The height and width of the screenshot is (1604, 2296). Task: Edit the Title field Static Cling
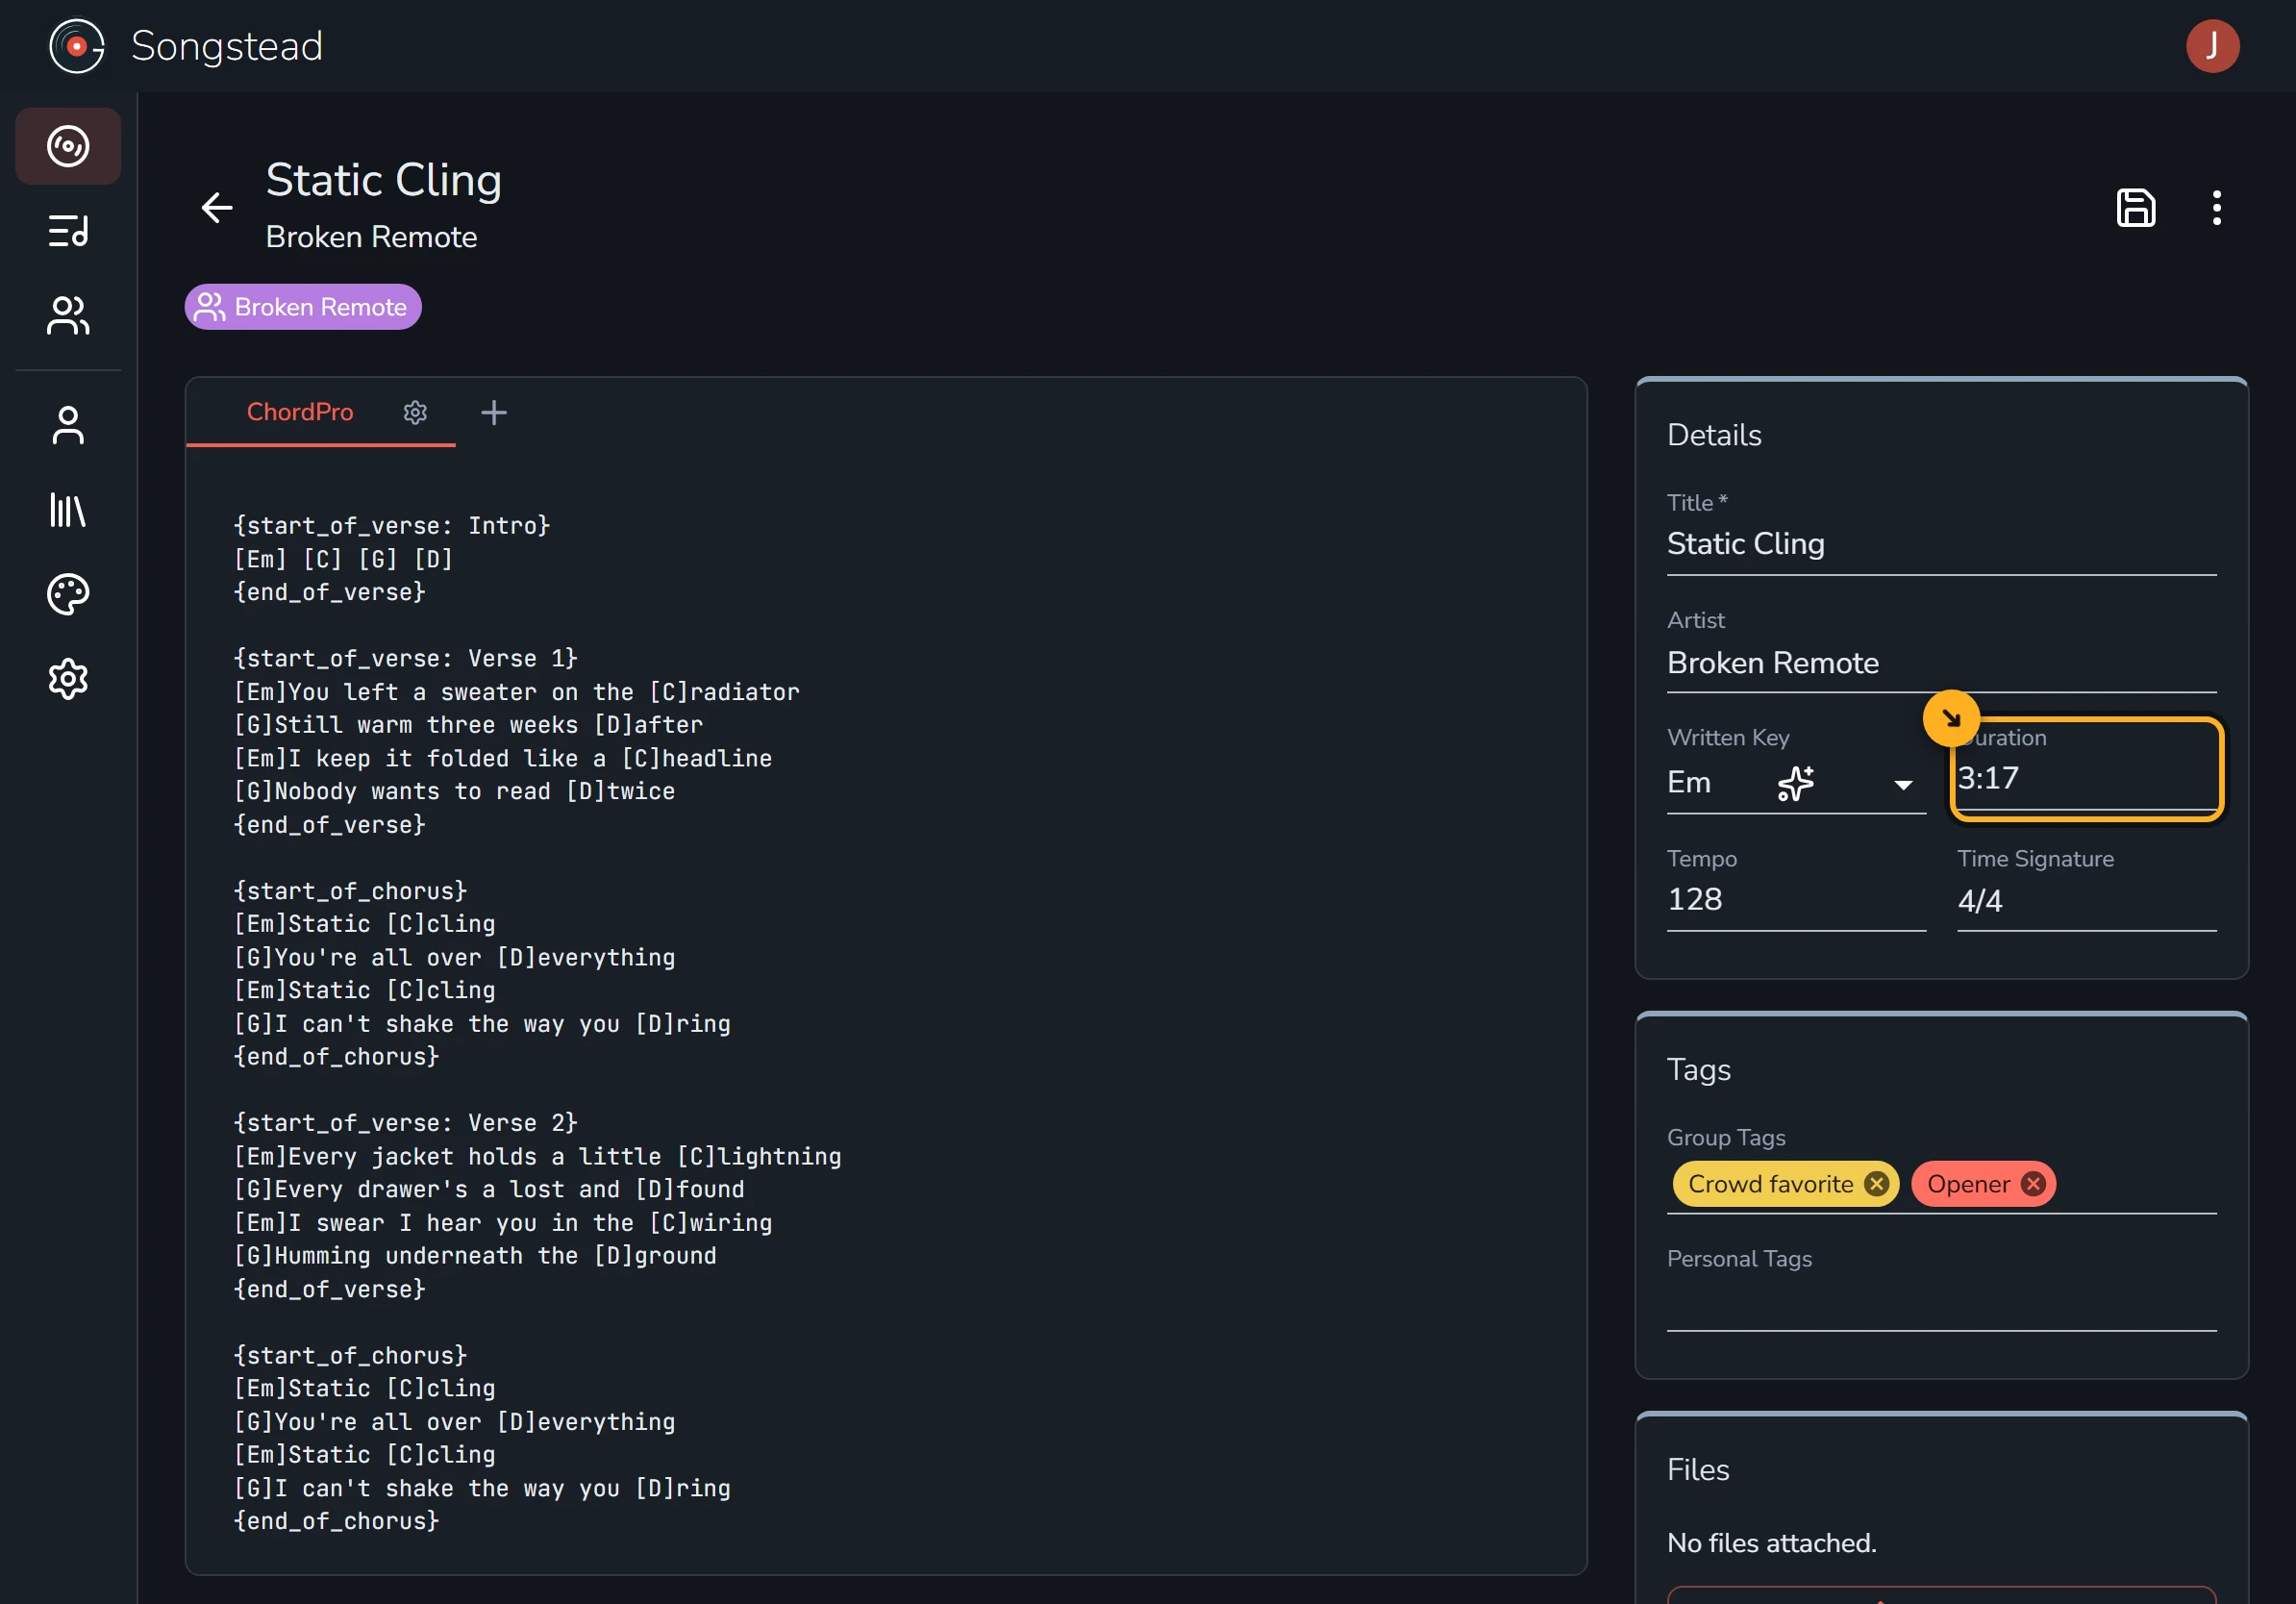coord(1940,544)
